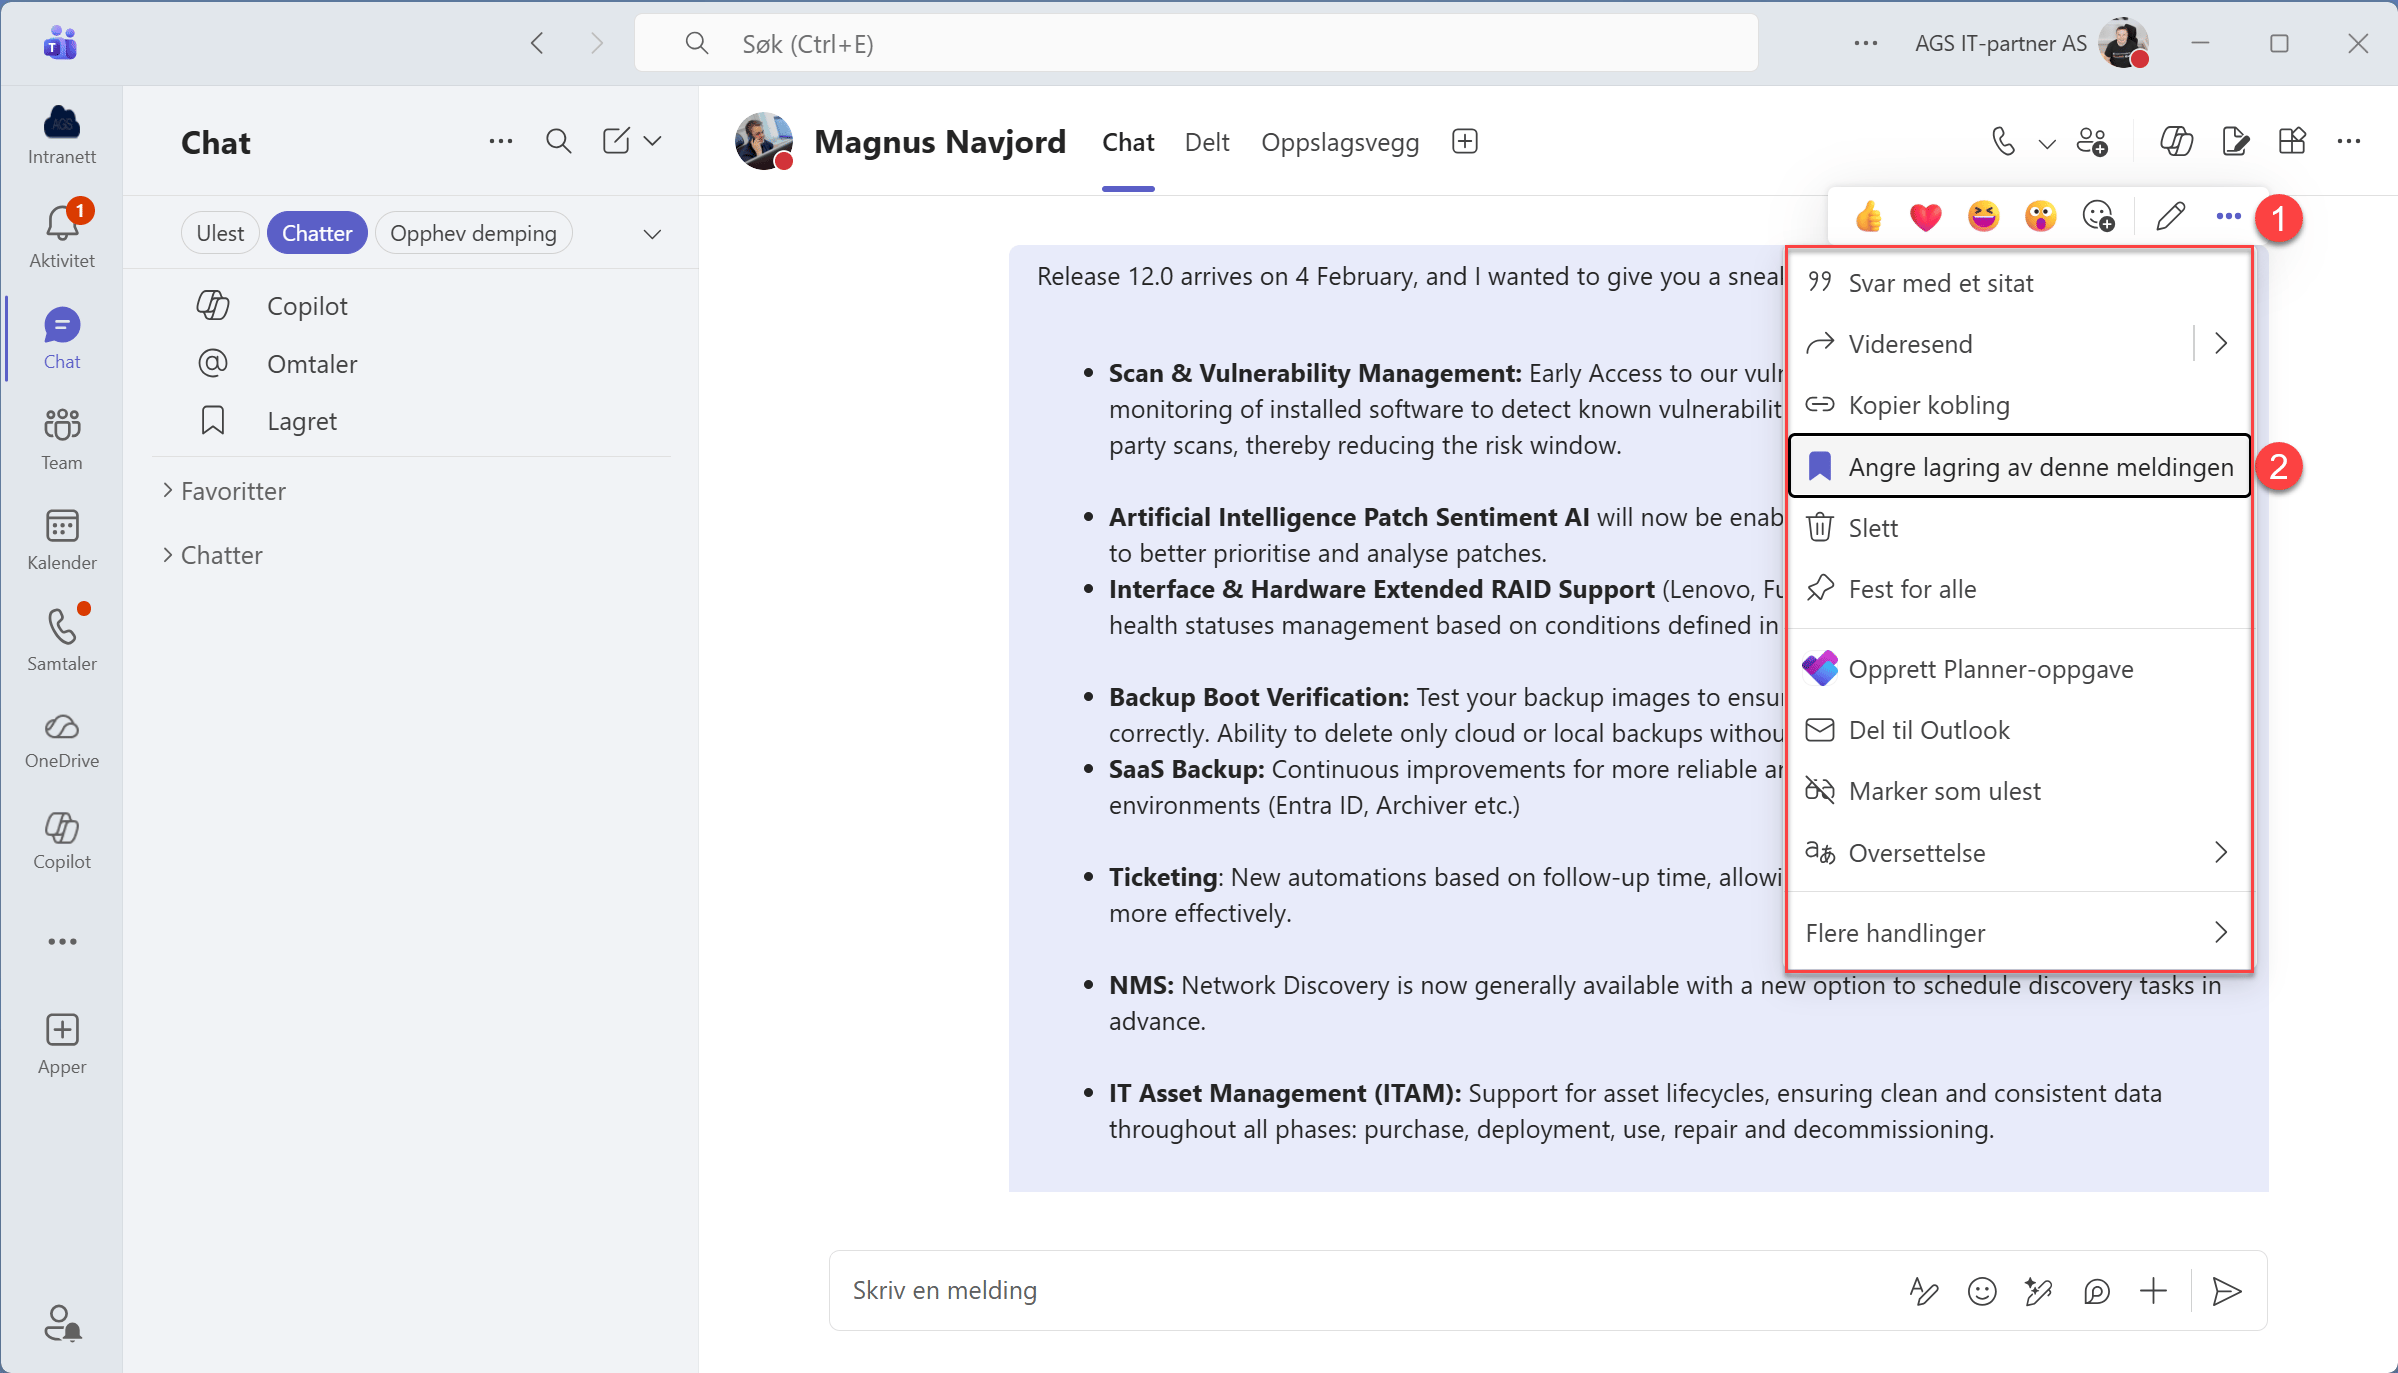React with the thumbs up emoji

[x=1868, y=216]
